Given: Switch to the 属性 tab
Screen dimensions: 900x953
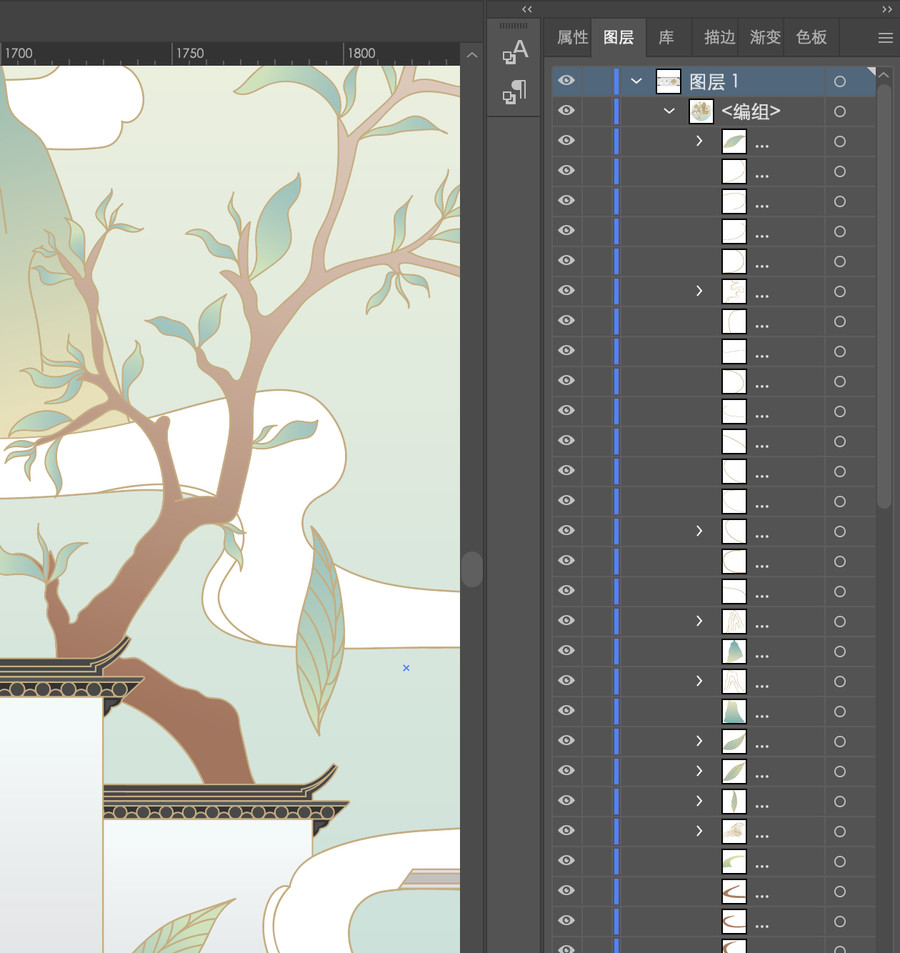Looking at the screenshot, I should pyautogui.click(x=572, y=38).
